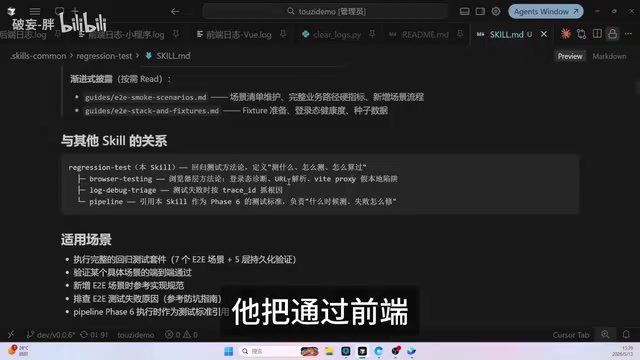Switch to Preview mode
Screen dimensions: 640x360
coord(570,56)
